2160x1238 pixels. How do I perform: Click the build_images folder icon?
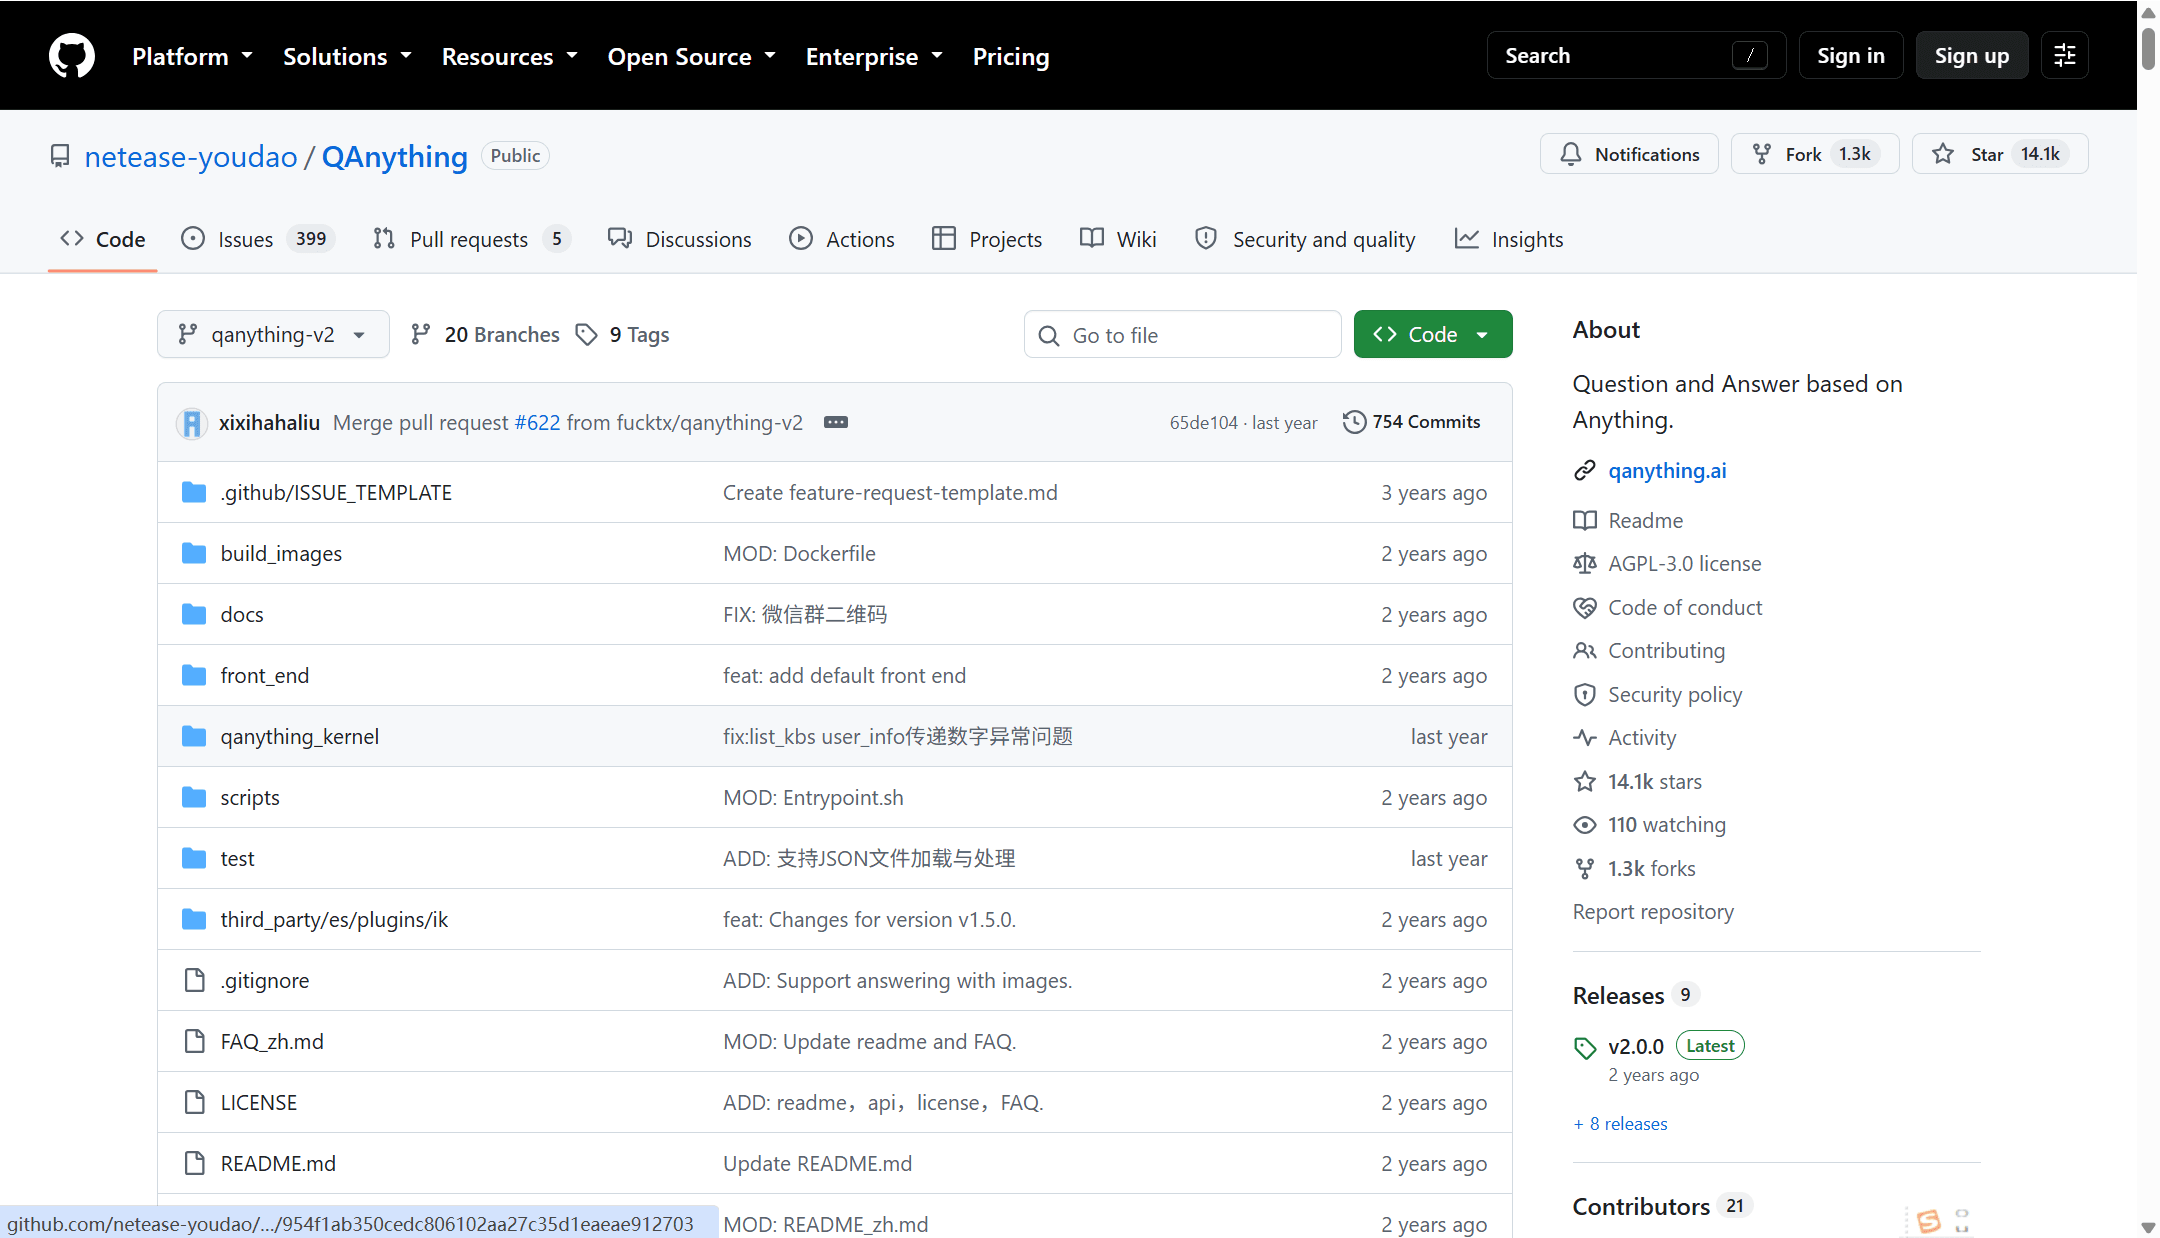194,553
